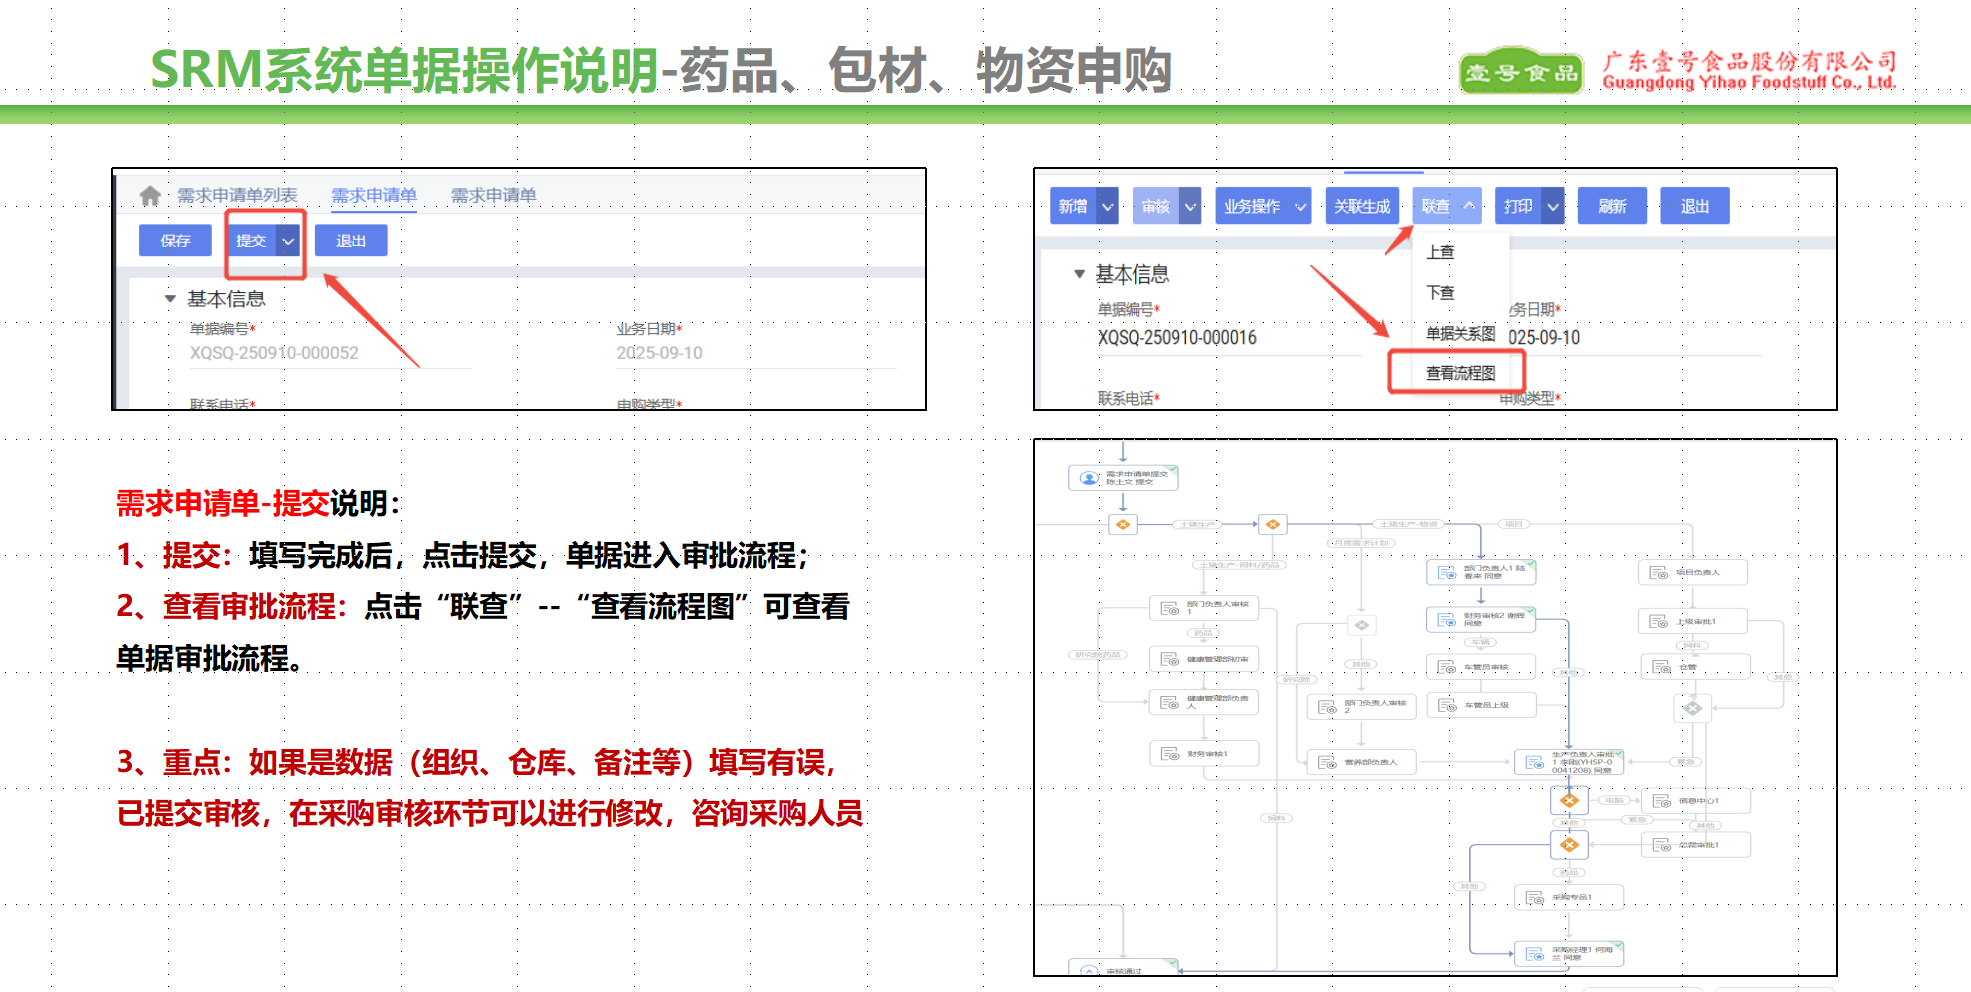
Task: Click the 财务审核2 approval node icon
Action: tap(1446, 620)
